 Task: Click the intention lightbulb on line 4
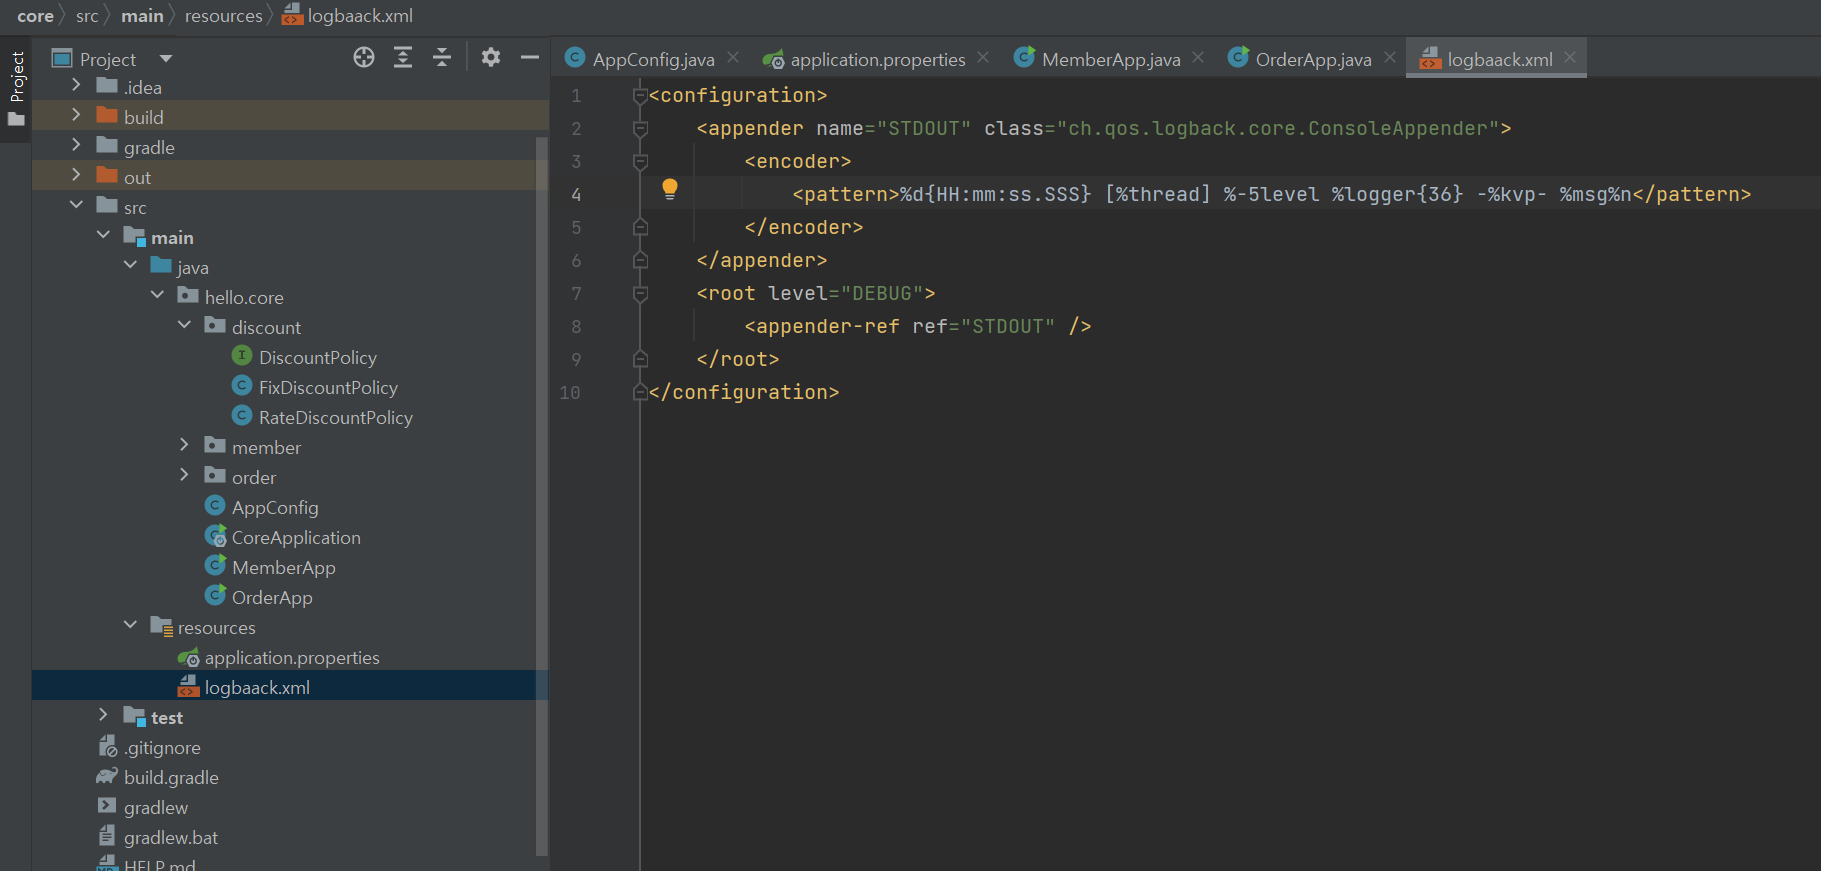tap(670, 188)
